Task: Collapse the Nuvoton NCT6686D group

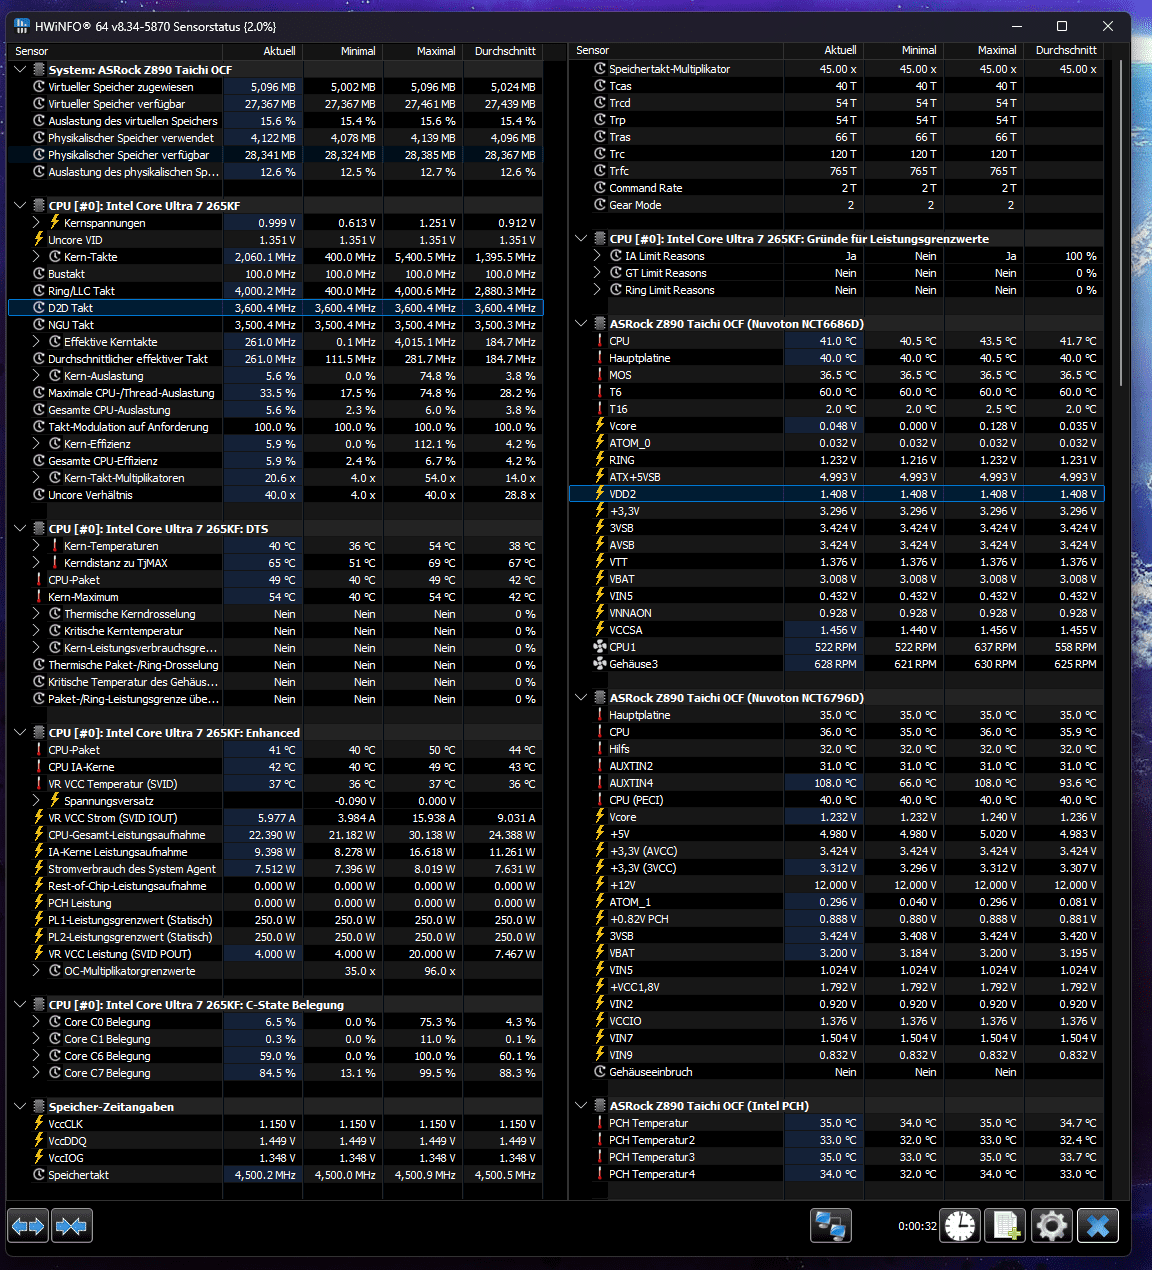Action: pos(581,324)
